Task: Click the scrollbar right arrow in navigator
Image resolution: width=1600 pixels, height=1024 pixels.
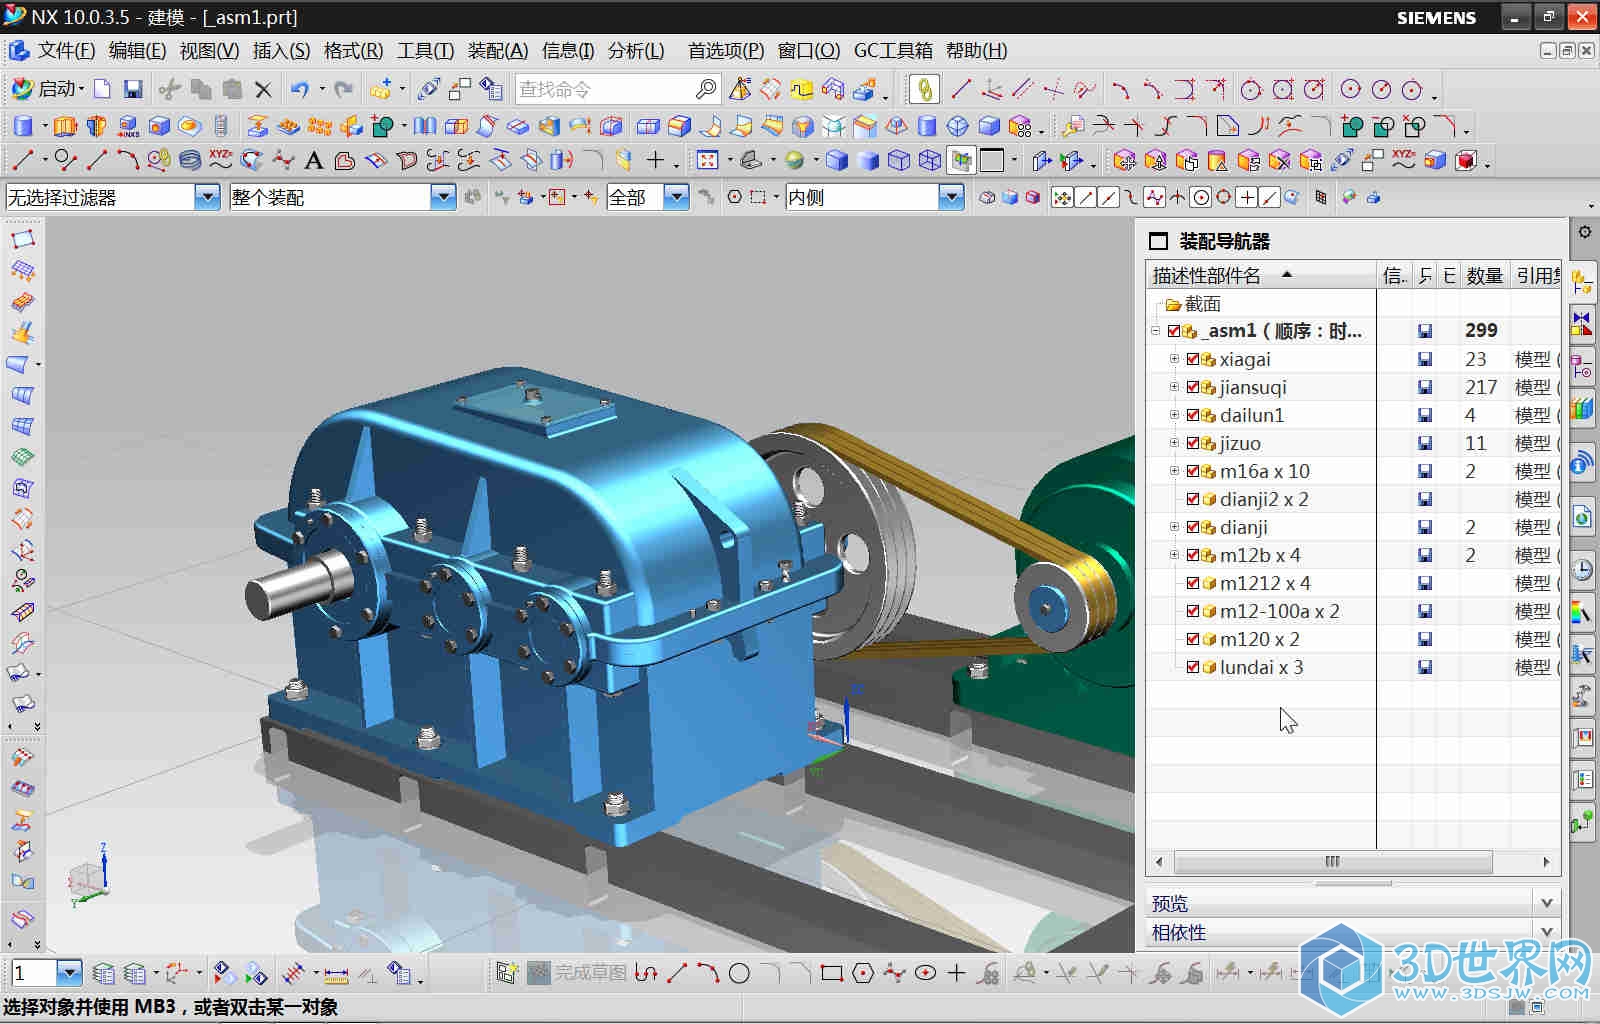Action: pyautogui.click(x=1546, y=861)
